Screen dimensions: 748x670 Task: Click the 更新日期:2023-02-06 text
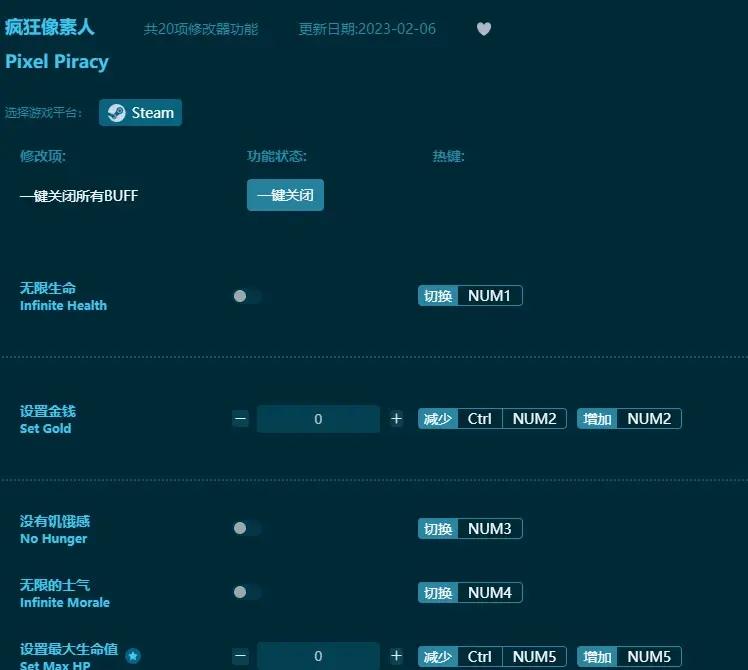click(367, 29)
